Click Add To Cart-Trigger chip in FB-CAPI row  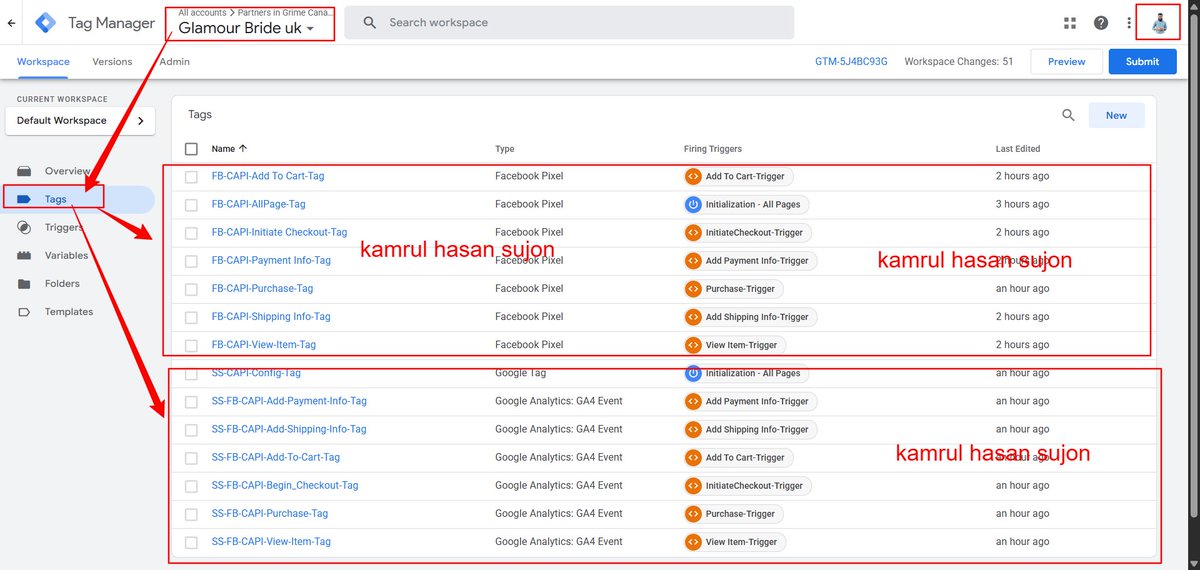click(738, 176)
